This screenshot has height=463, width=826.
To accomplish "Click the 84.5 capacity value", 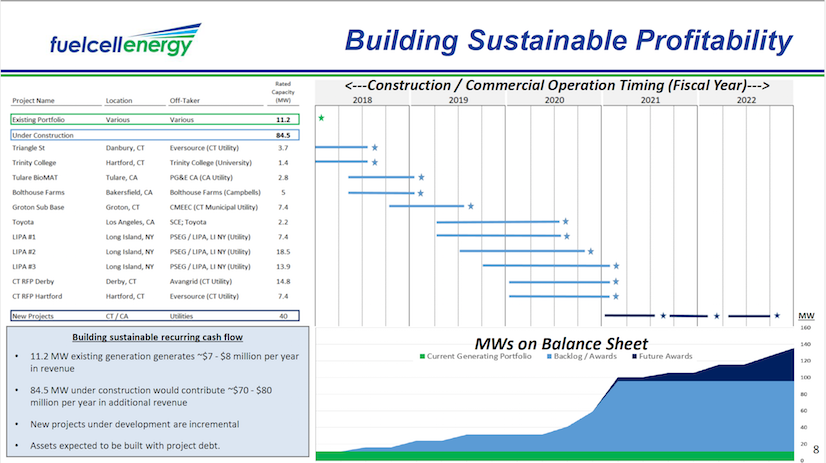I will pyautogui.click(x=283, y=135).
